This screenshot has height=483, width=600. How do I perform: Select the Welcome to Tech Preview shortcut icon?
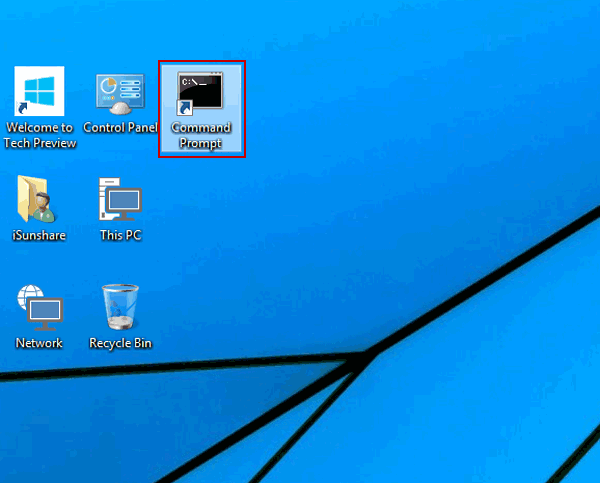[x=39, y=91]
